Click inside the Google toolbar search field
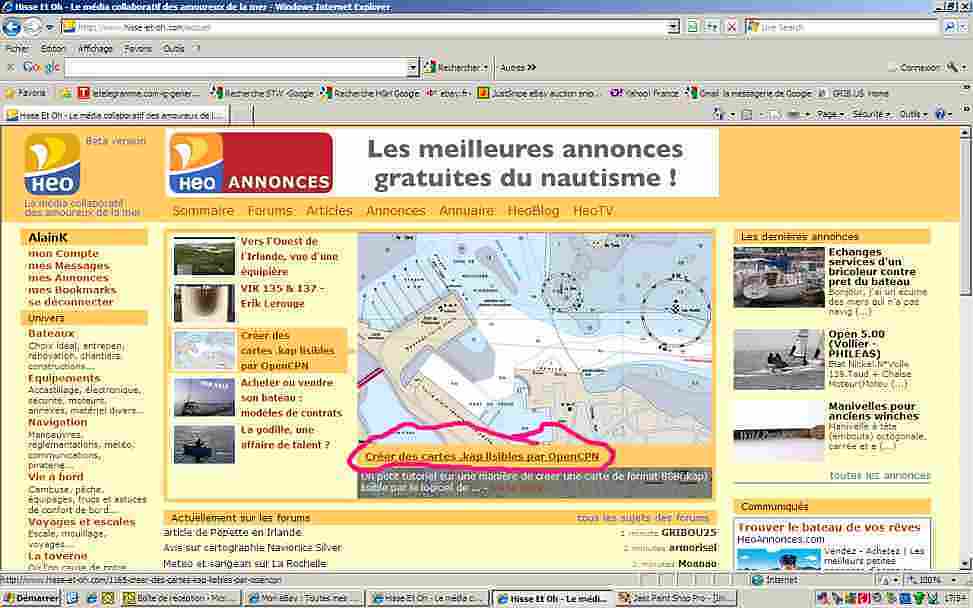This screenshot has height=608, width=973. click(236, 68)
